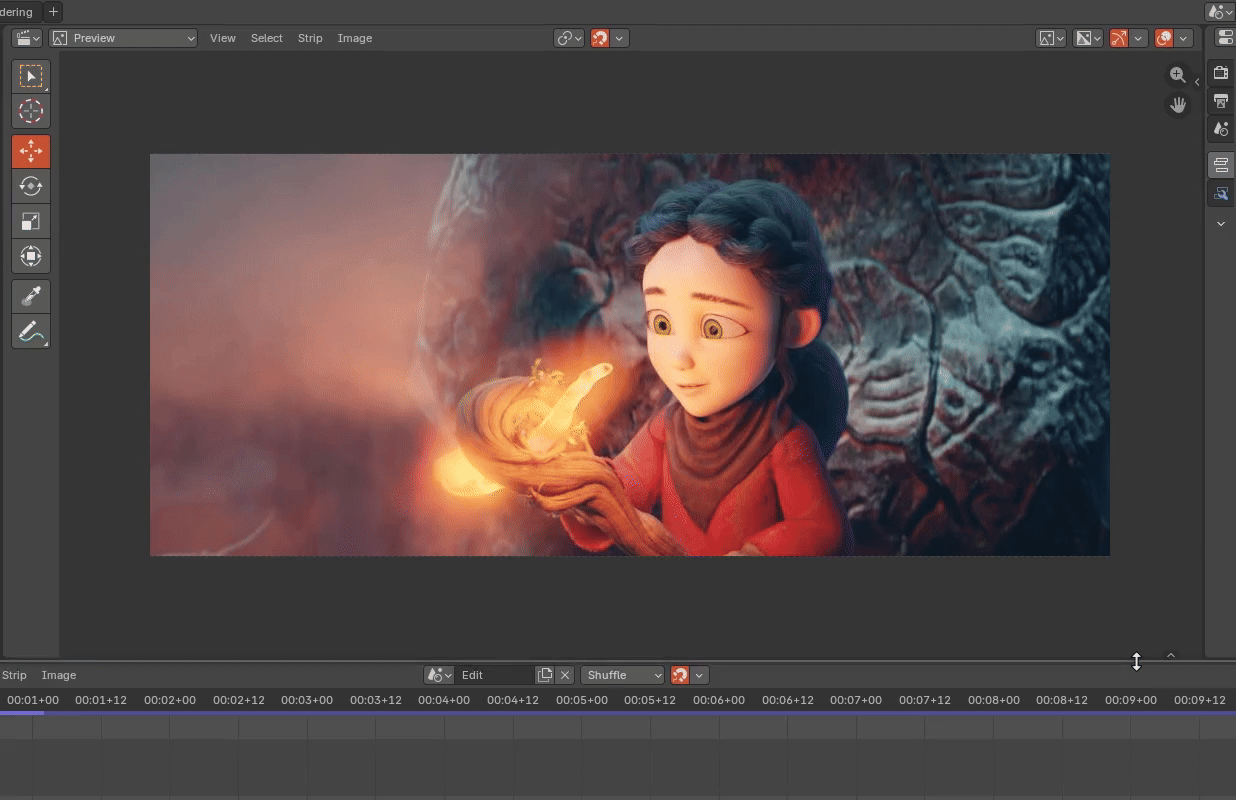Open the display mode dropdown
1236x800 pixels.
(x=1050, y=38)
